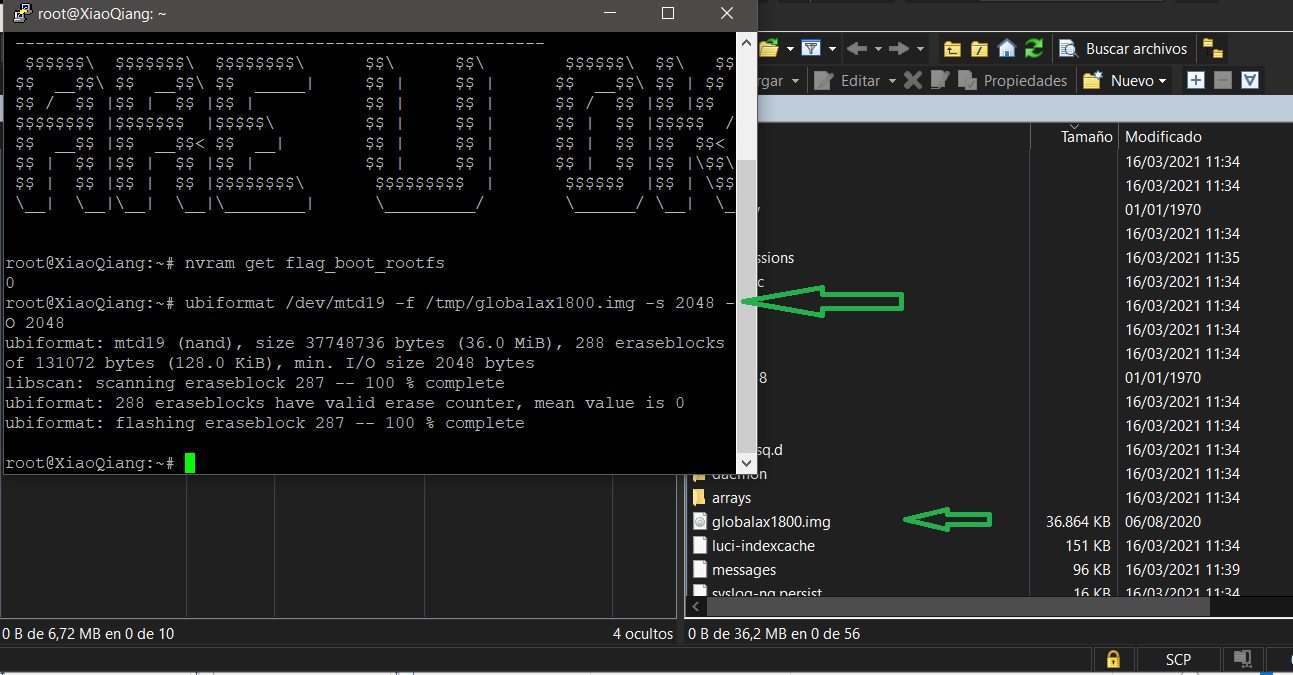Click the 06/08/2020 modified date
This screenshot has height=675, width=1293.
point(1165,521)
